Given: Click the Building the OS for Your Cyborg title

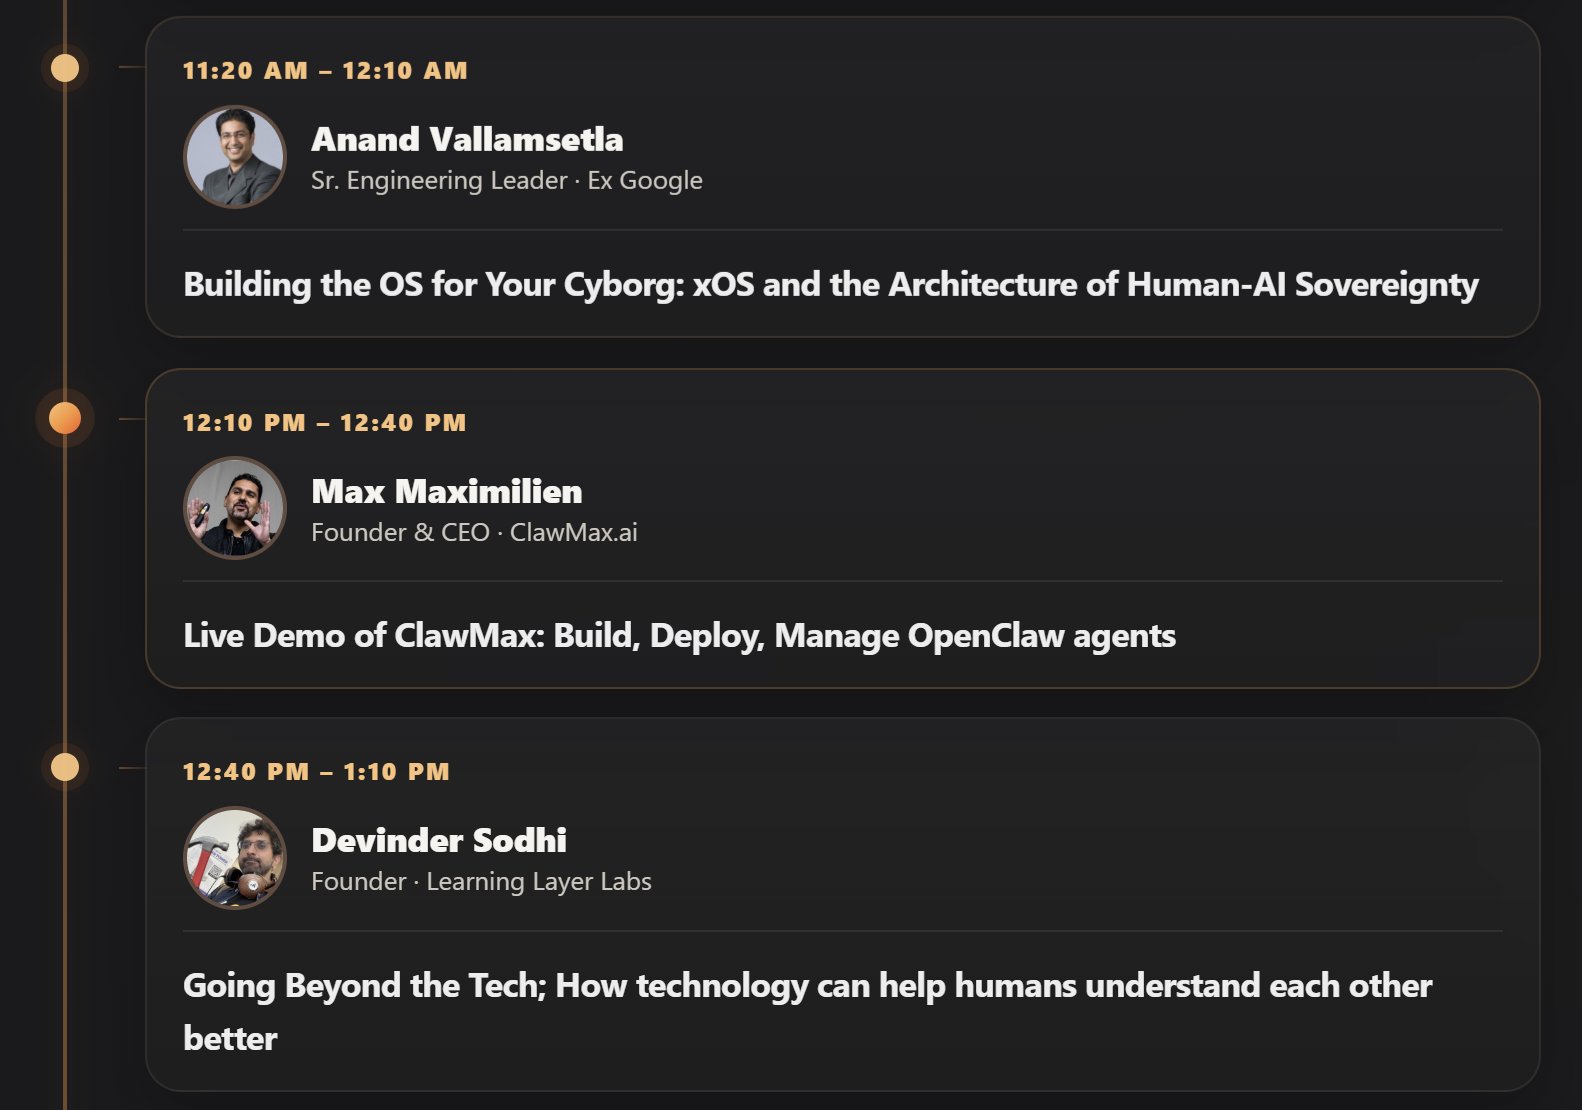Looking at the screenshot, I should click(831, 285).
